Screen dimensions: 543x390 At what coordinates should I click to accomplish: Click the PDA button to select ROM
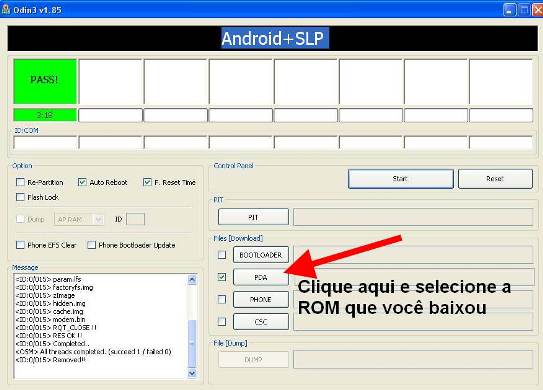[261, 277]
